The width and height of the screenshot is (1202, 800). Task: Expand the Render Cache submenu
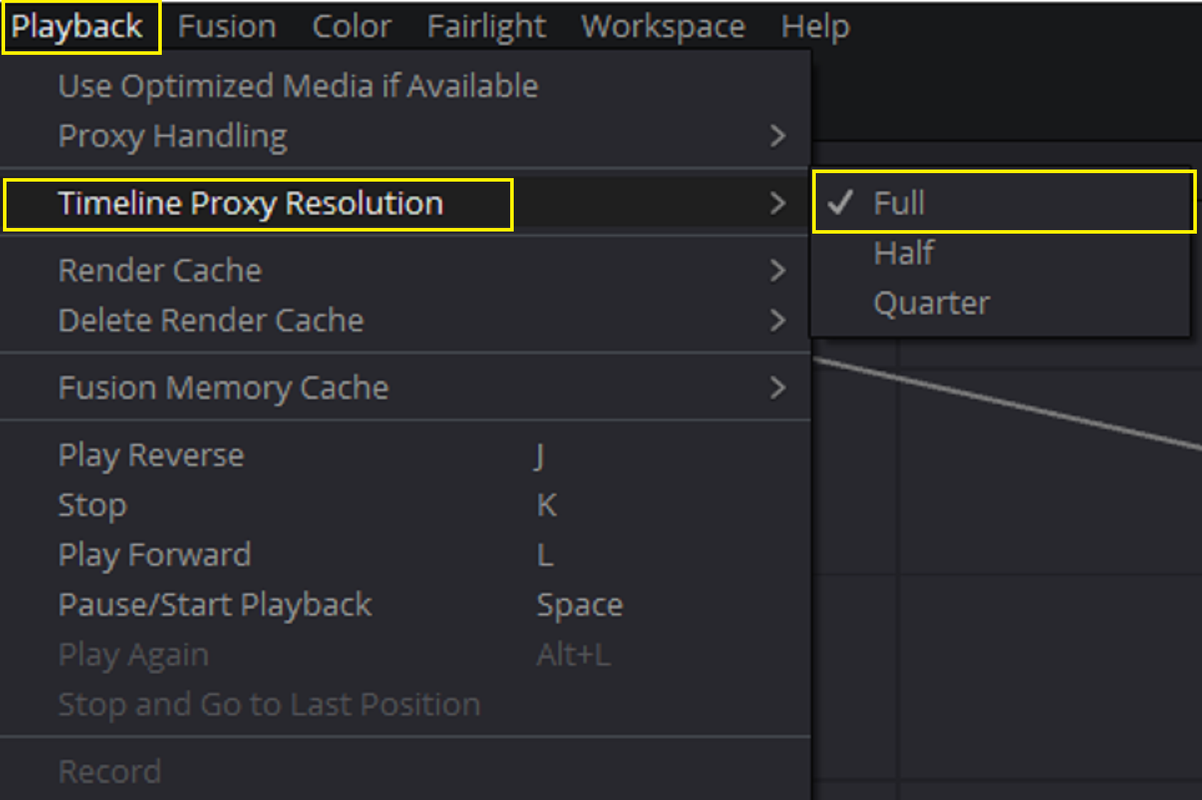(x=404, y=270)
